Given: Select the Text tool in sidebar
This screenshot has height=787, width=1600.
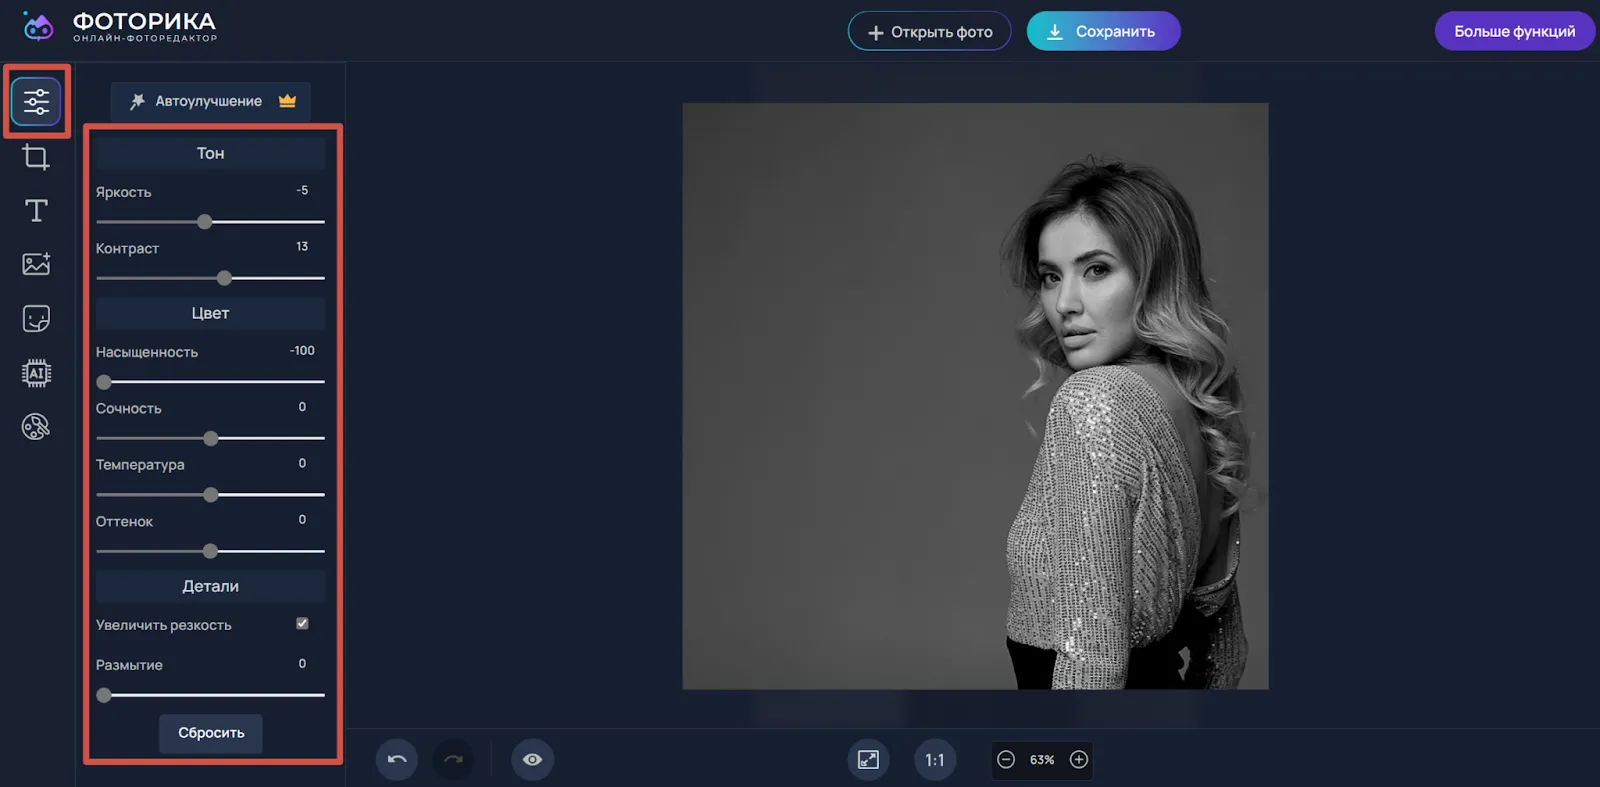Looking at the screenshot, I should coord(36,210).
